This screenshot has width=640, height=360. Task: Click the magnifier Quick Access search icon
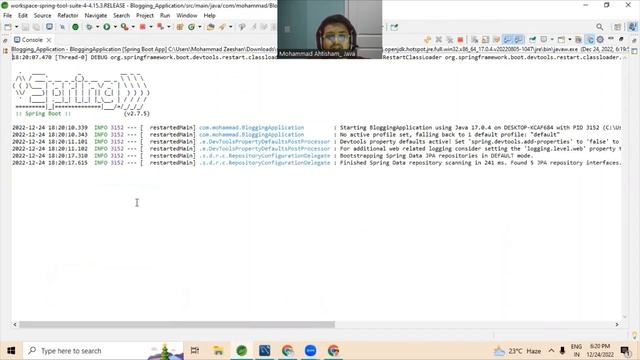[x=600, y=27]
